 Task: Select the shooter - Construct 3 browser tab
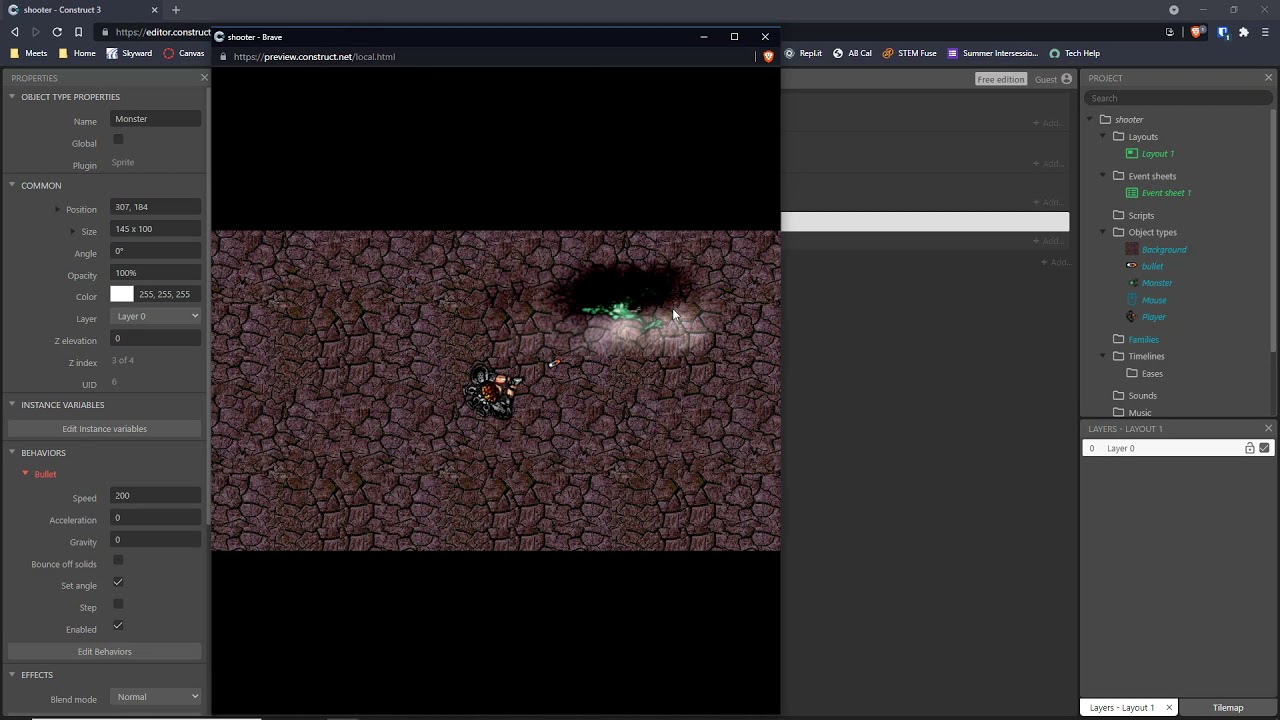pos(83,10)
